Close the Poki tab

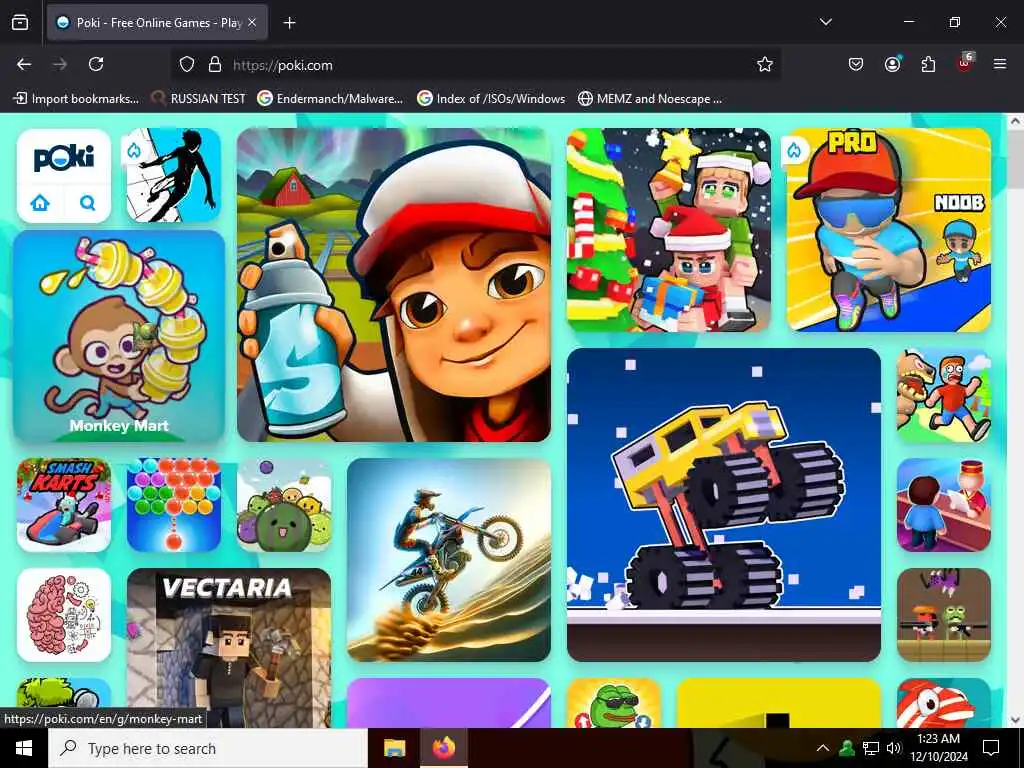[252, 22]
